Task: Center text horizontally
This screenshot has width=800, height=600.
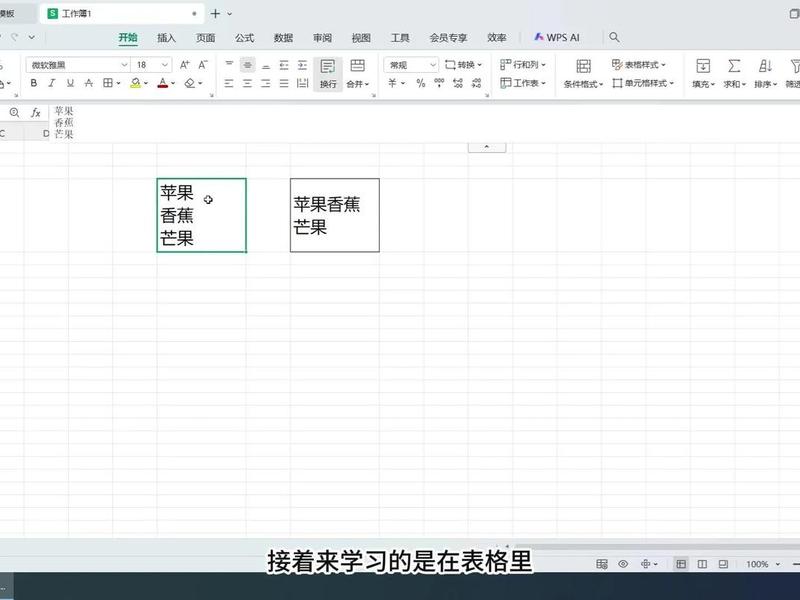Action: point(247,83)
